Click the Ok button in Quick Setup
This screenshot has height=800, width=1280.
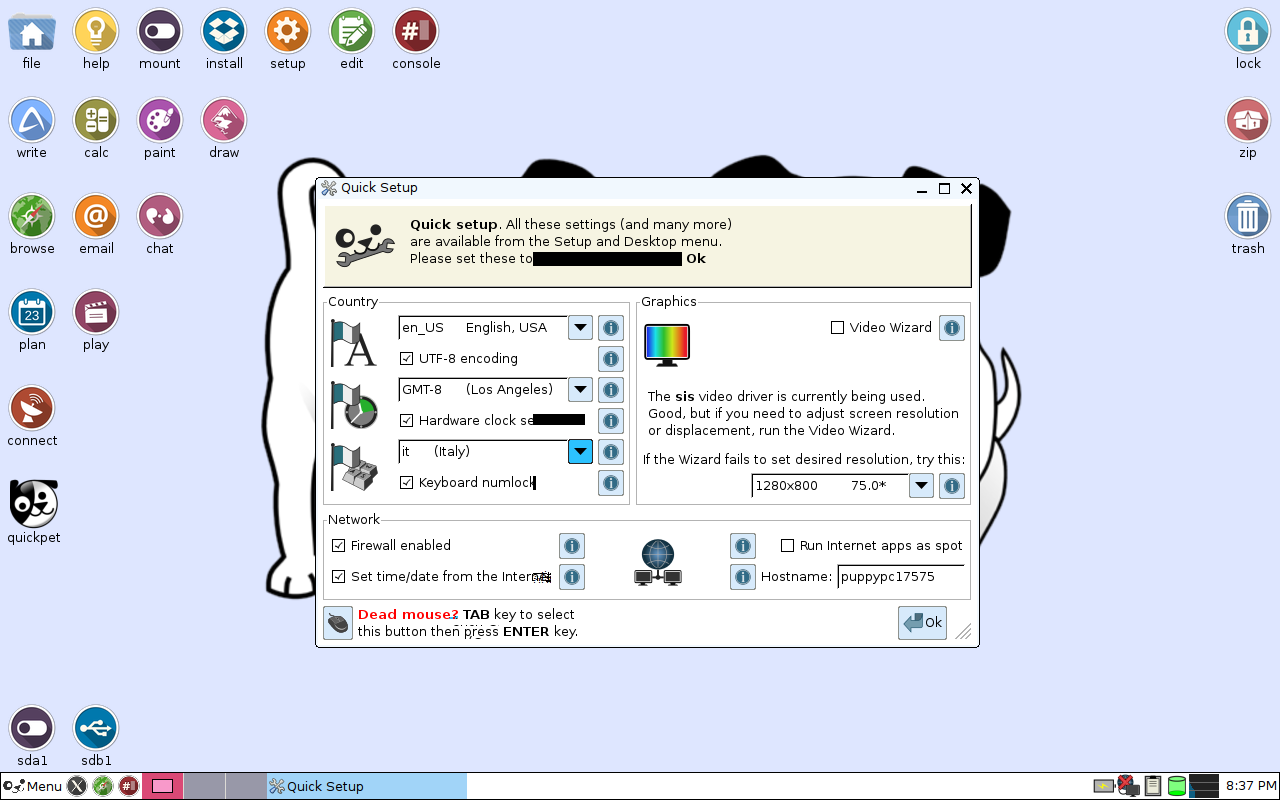(x=922, y=623)
